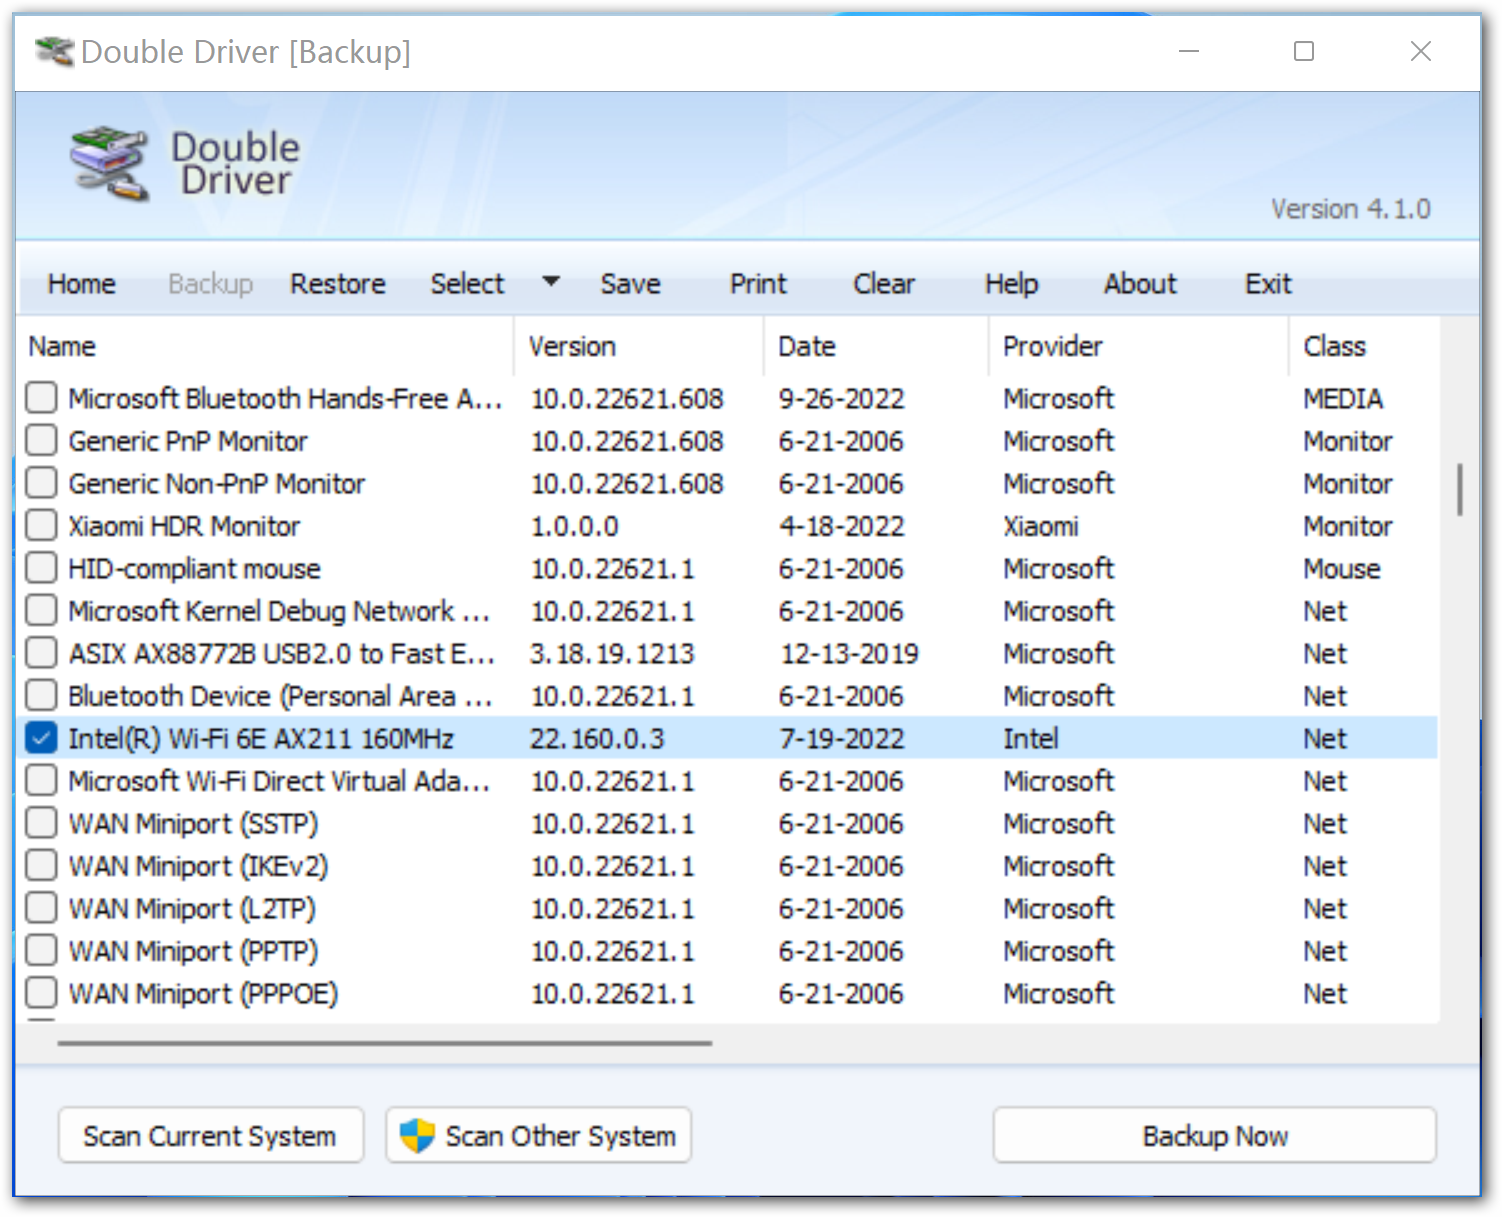This screenshot has height=1217, width=1502.
Task: Select the WAN Miniport (SSTP) name
Action: [193, 824]
